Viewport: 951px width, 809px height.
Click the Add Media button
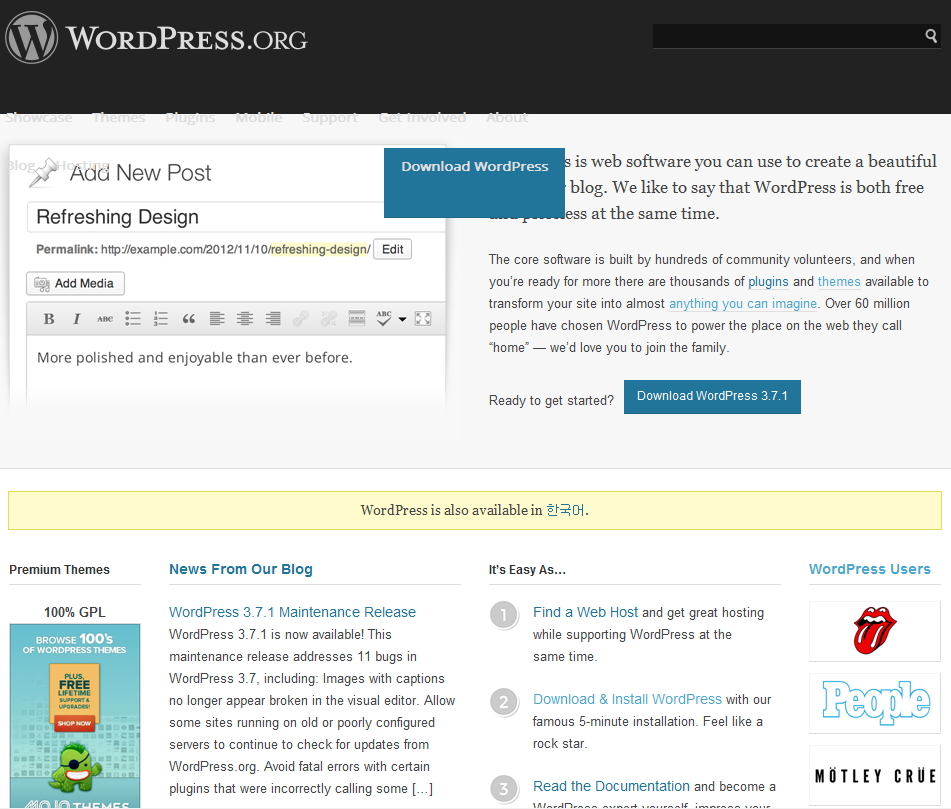tap(75, 283)
